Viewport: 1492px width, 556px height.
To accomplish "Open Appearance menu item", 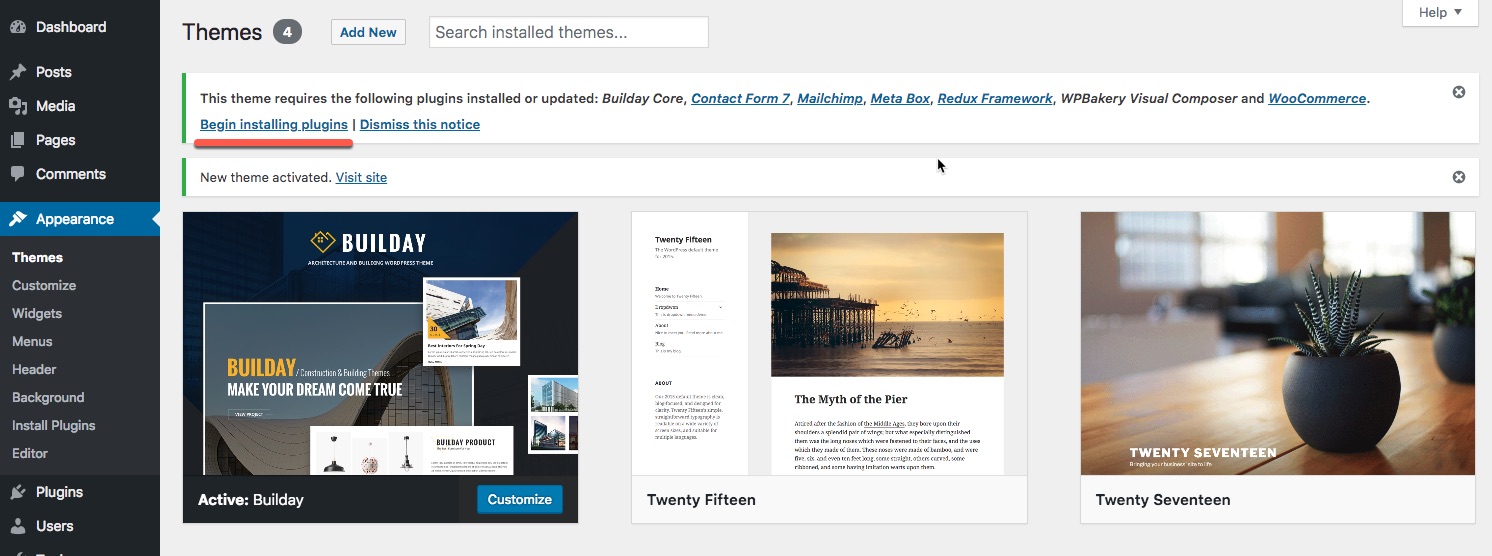I will (80, 219).
